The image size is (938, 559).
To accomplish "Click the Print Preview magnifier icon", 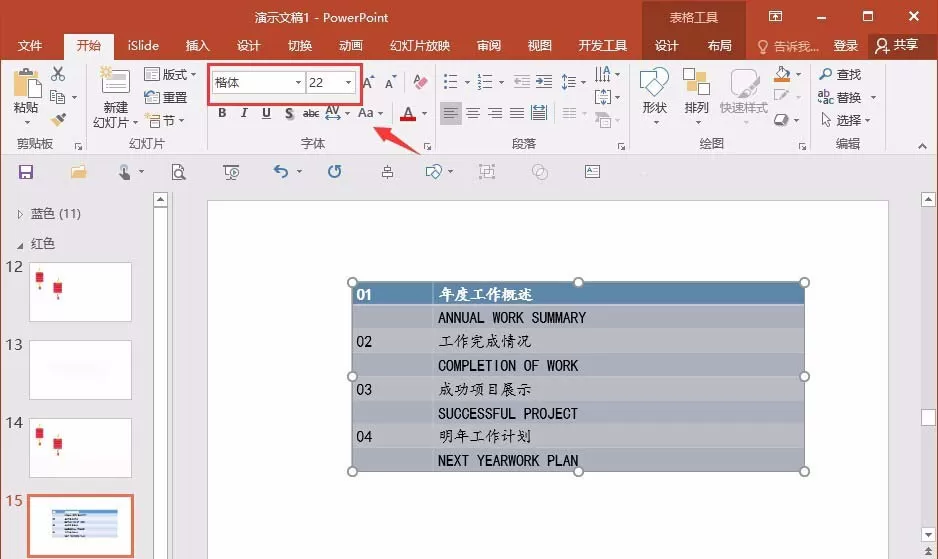I will click(178, 172).
